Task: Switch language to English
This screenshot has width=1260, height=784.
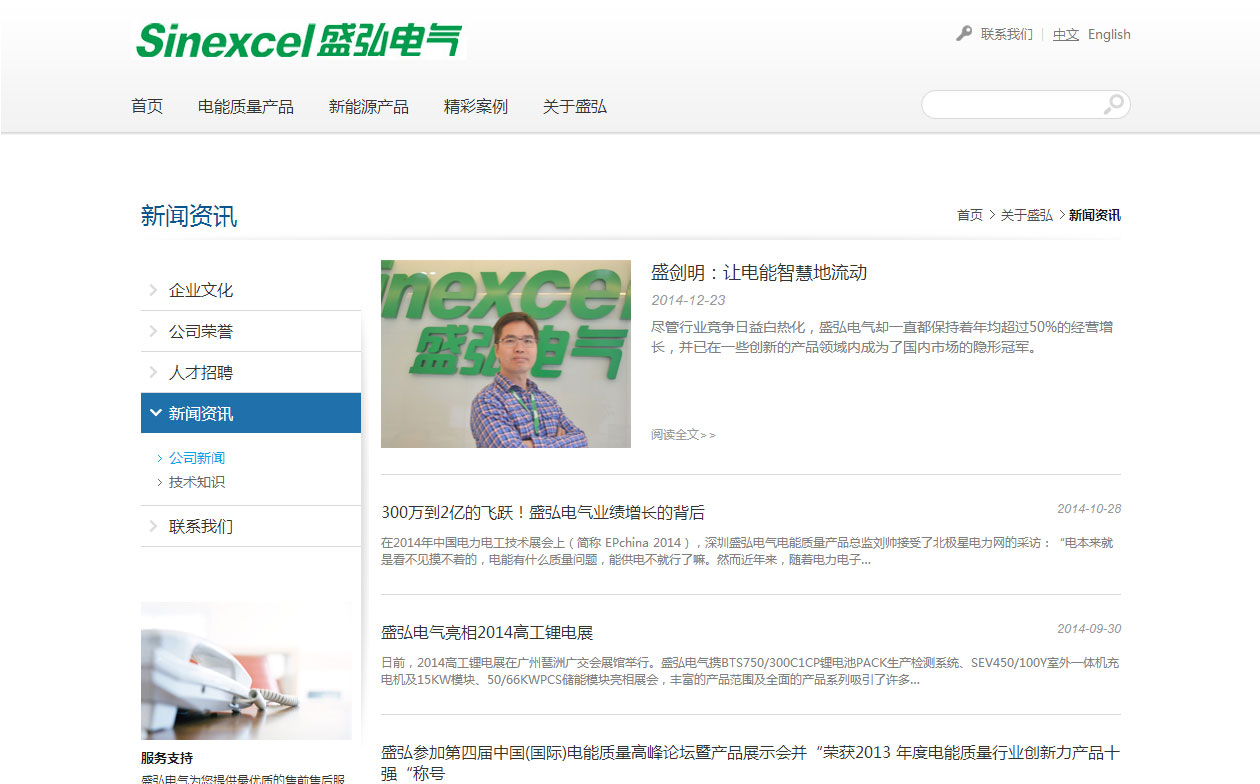Action: click(1109, 34)
